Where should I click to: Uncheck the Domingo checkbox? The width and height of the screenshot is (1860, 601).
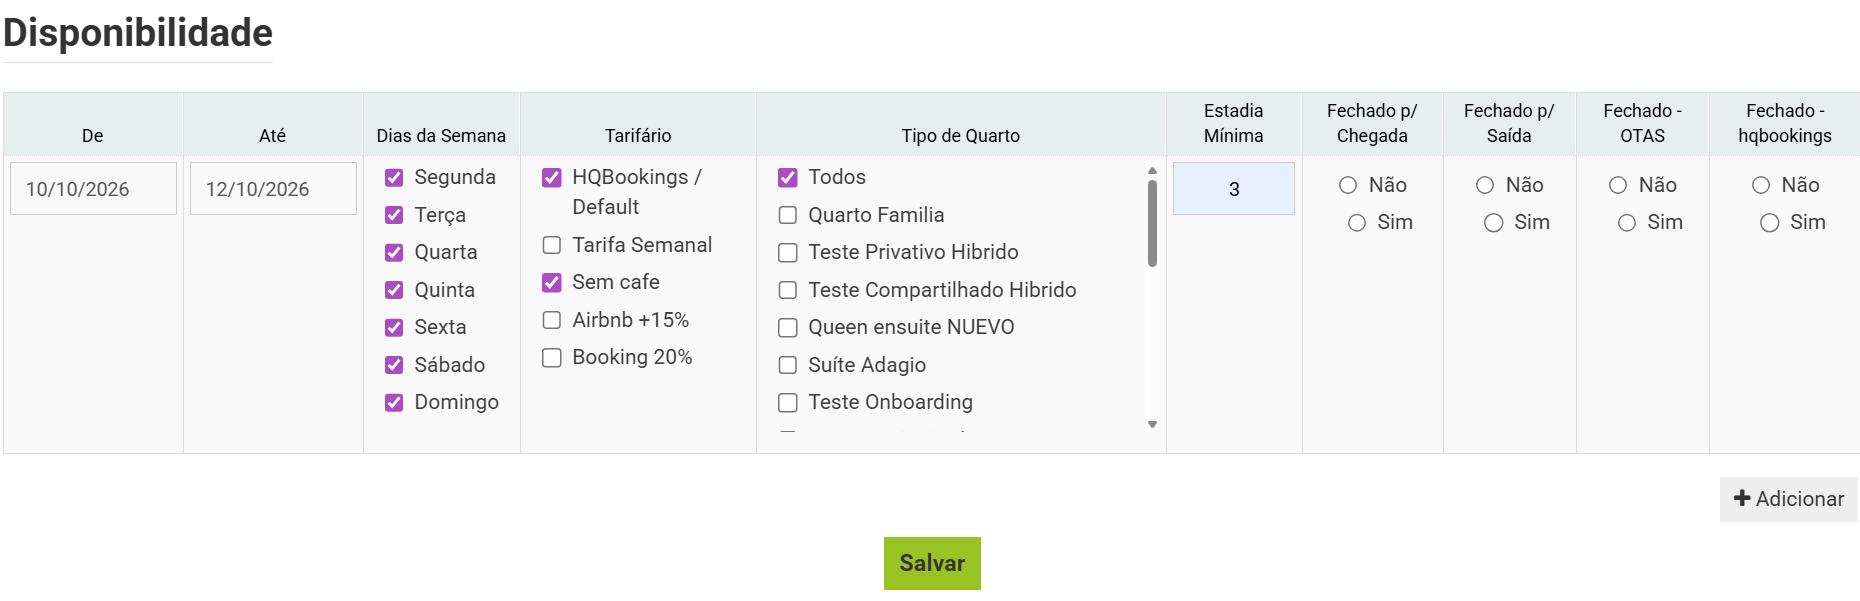click(x=394, y=403)
